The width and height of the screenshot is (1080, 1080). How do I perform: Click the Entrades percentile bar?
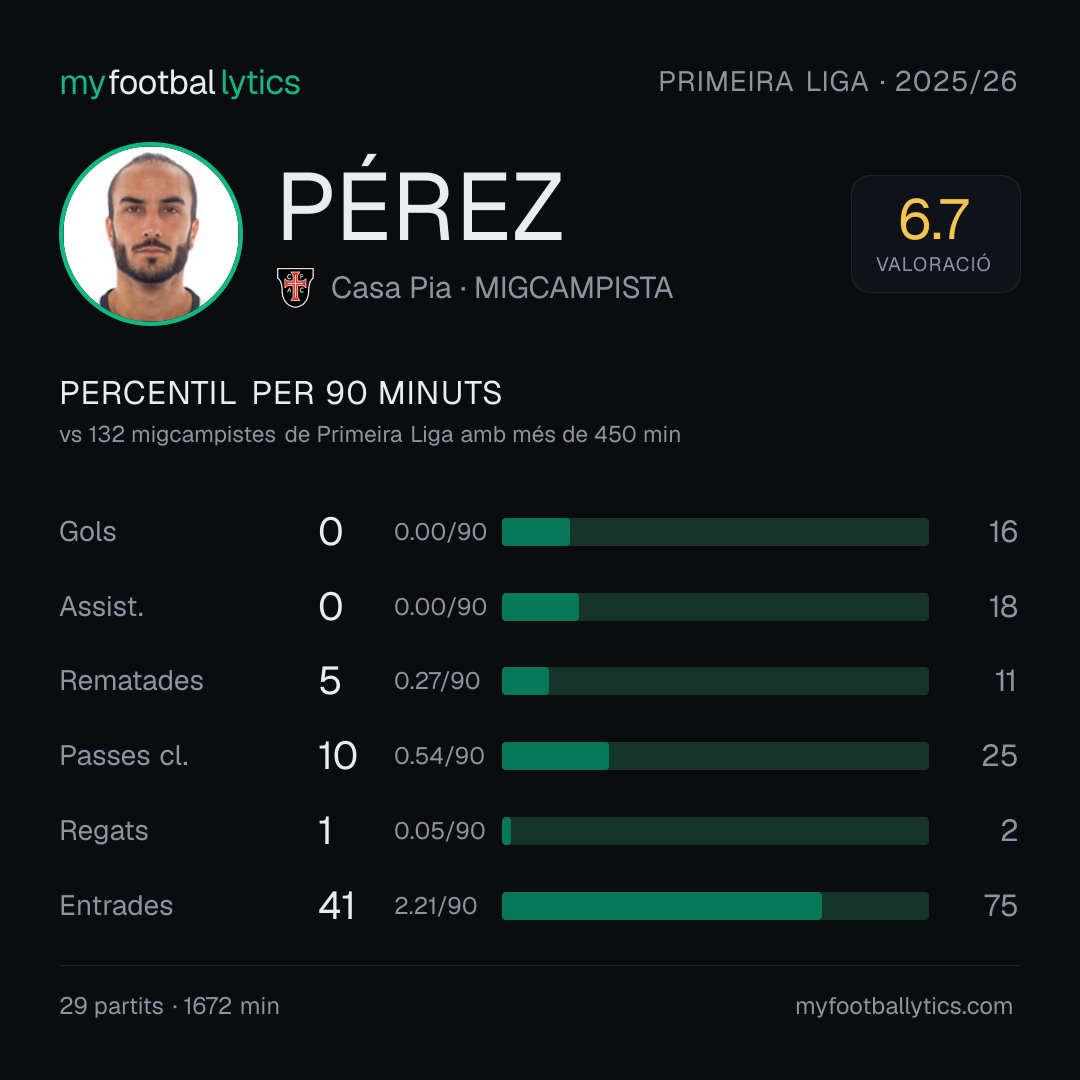[x=715, y=906]
